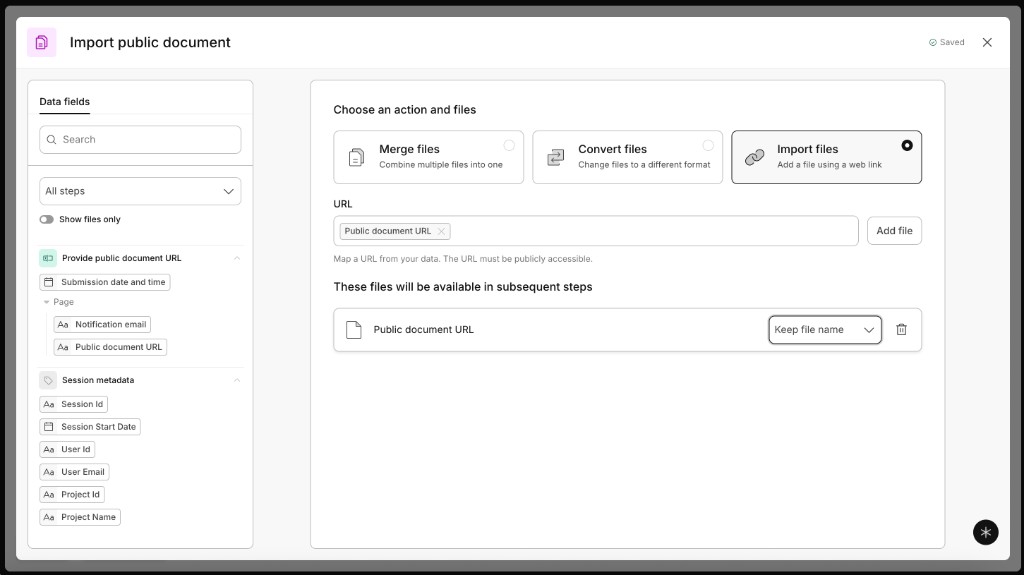Remove Public document URL tag from URL field

click(x=441, y=231)
